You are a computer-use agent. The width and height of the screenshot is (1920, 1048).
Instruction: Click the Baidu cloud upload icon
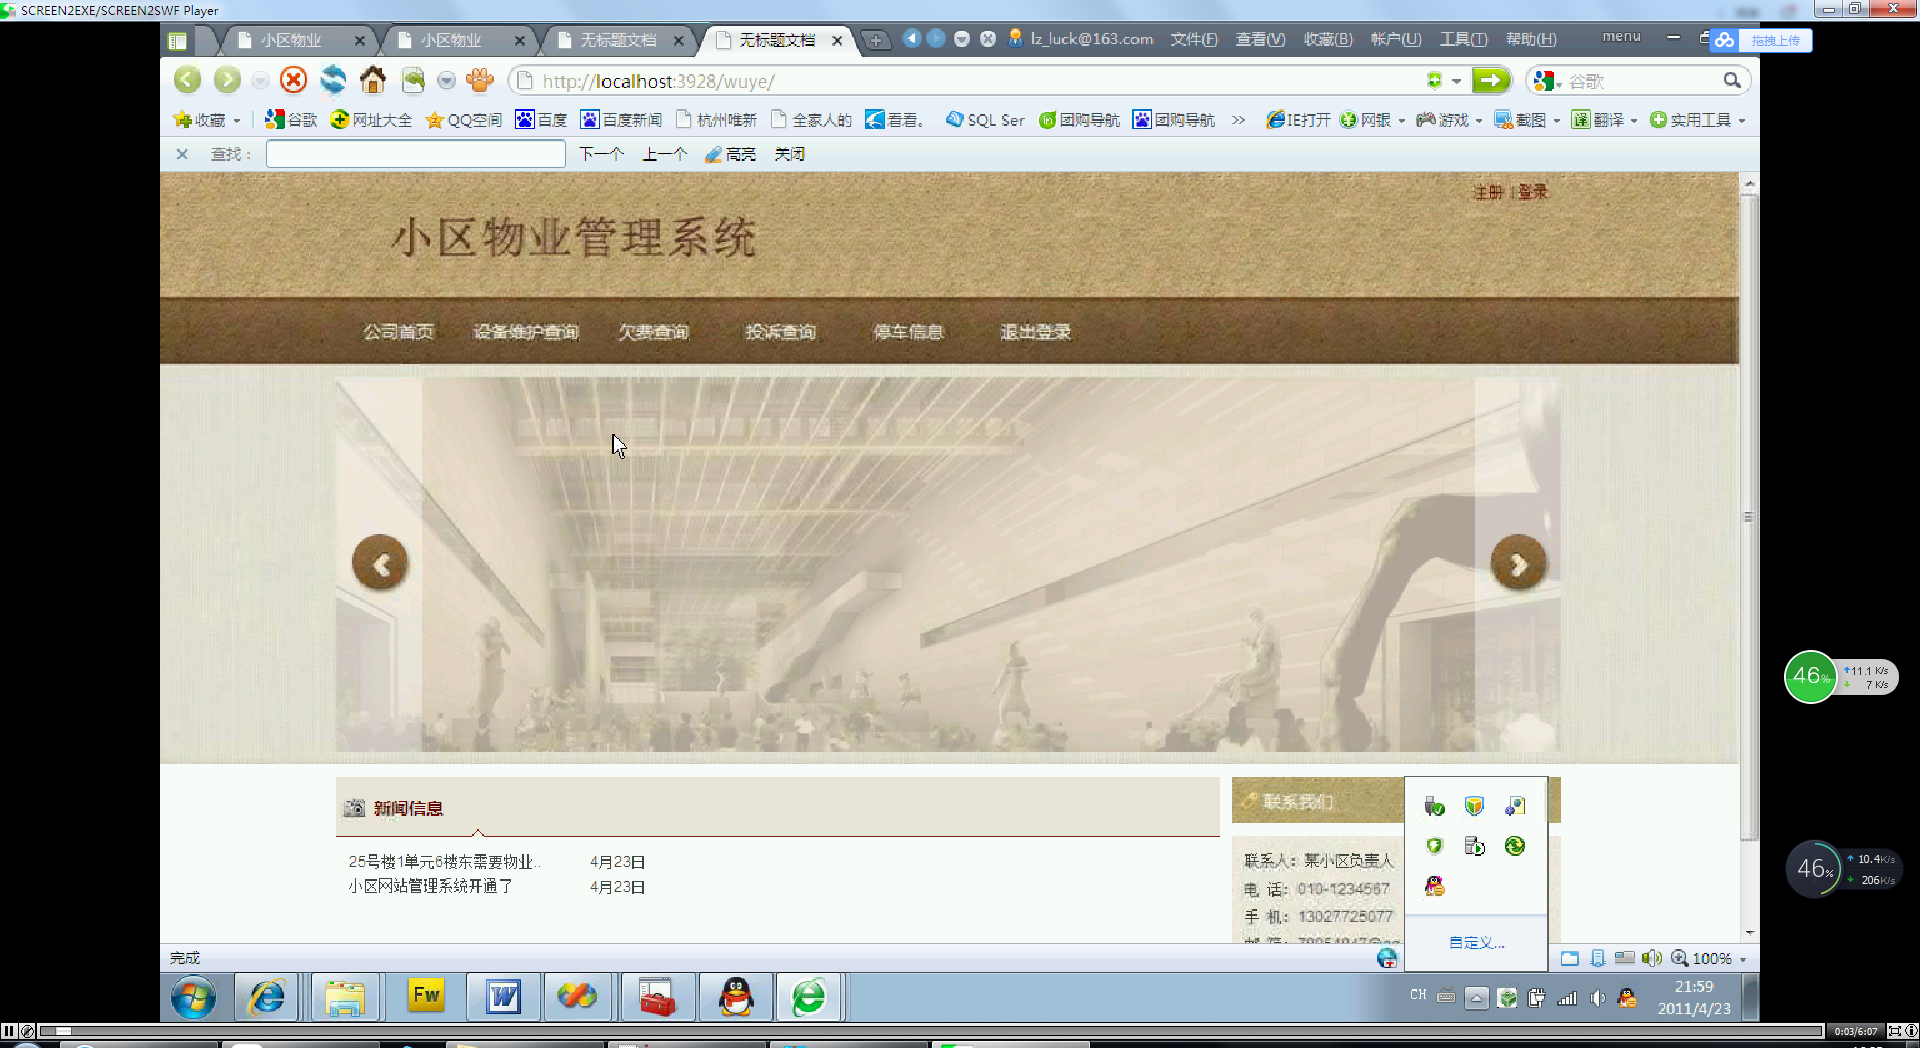(1724, 40)
